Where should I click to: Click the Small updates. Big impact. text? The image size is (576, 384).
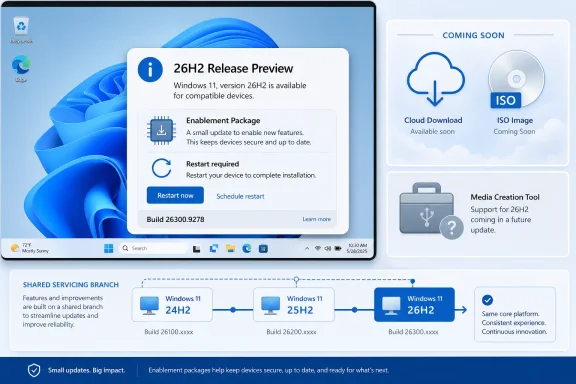pos(86,370)
